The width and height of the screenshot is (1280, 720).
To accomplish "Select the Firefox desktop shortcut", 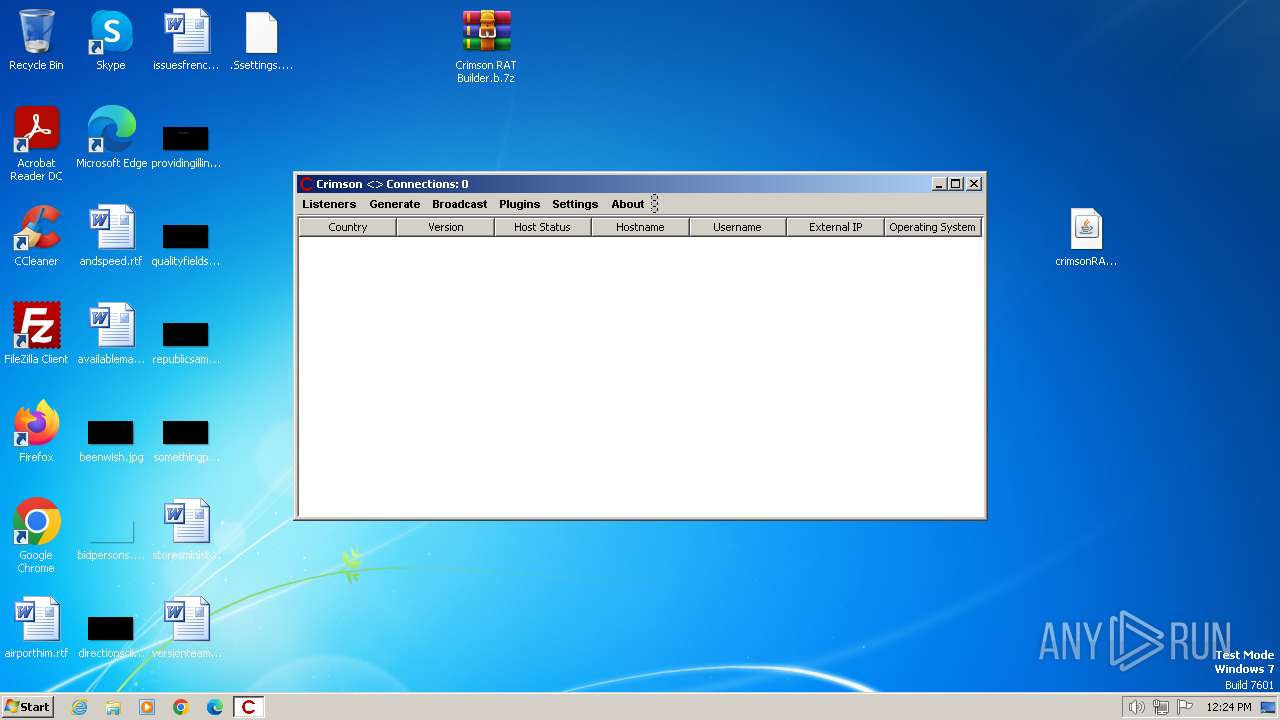I will (x=36, y=432).
